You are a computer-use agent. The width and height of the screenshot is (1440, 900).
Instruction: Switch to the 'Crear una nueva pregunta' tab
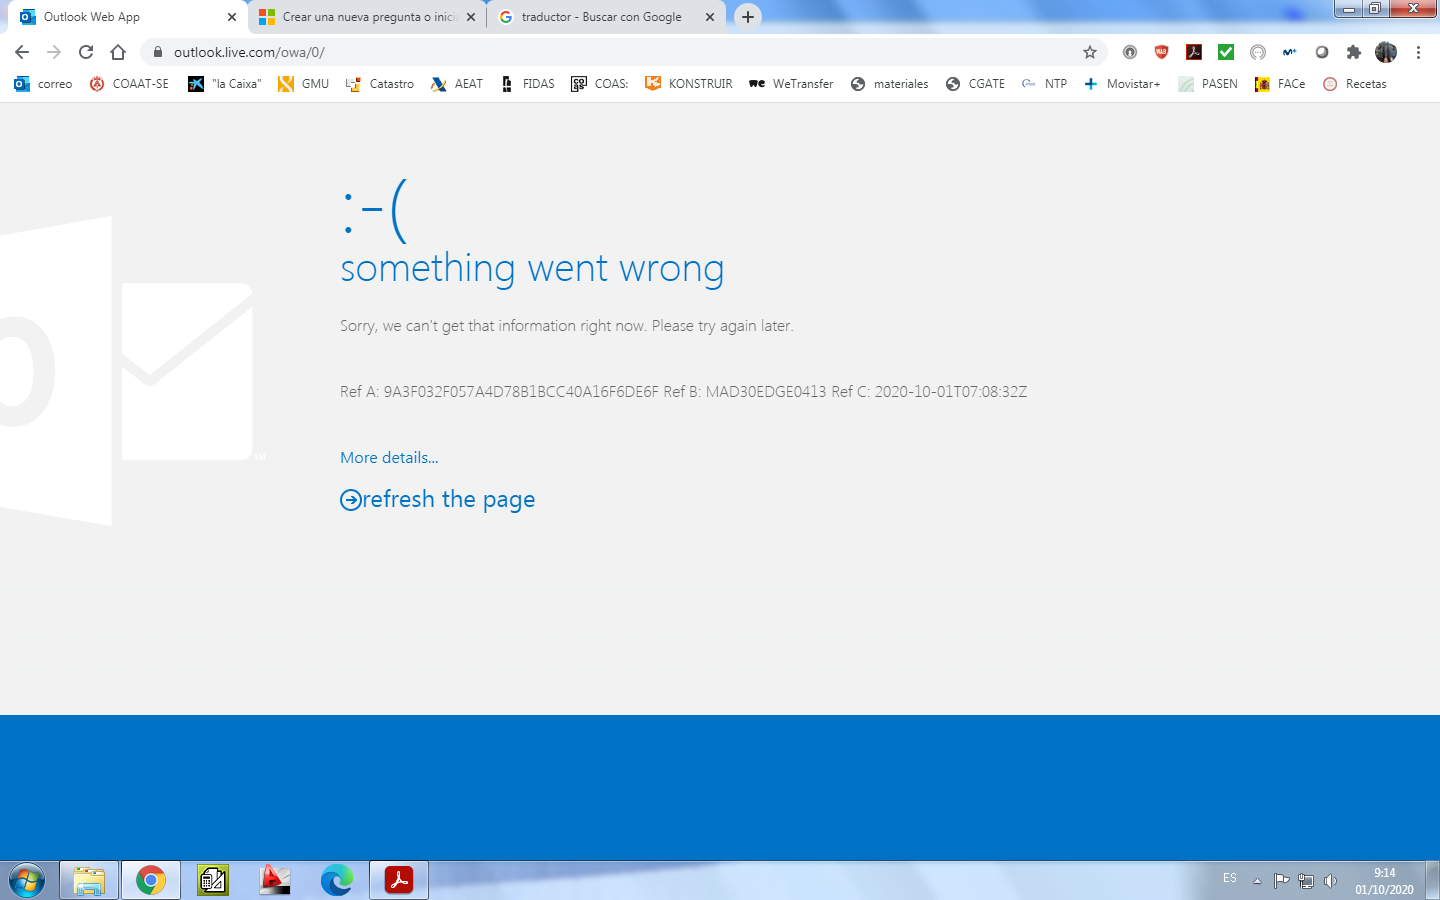pyautogui.click(x=366, y=17)
